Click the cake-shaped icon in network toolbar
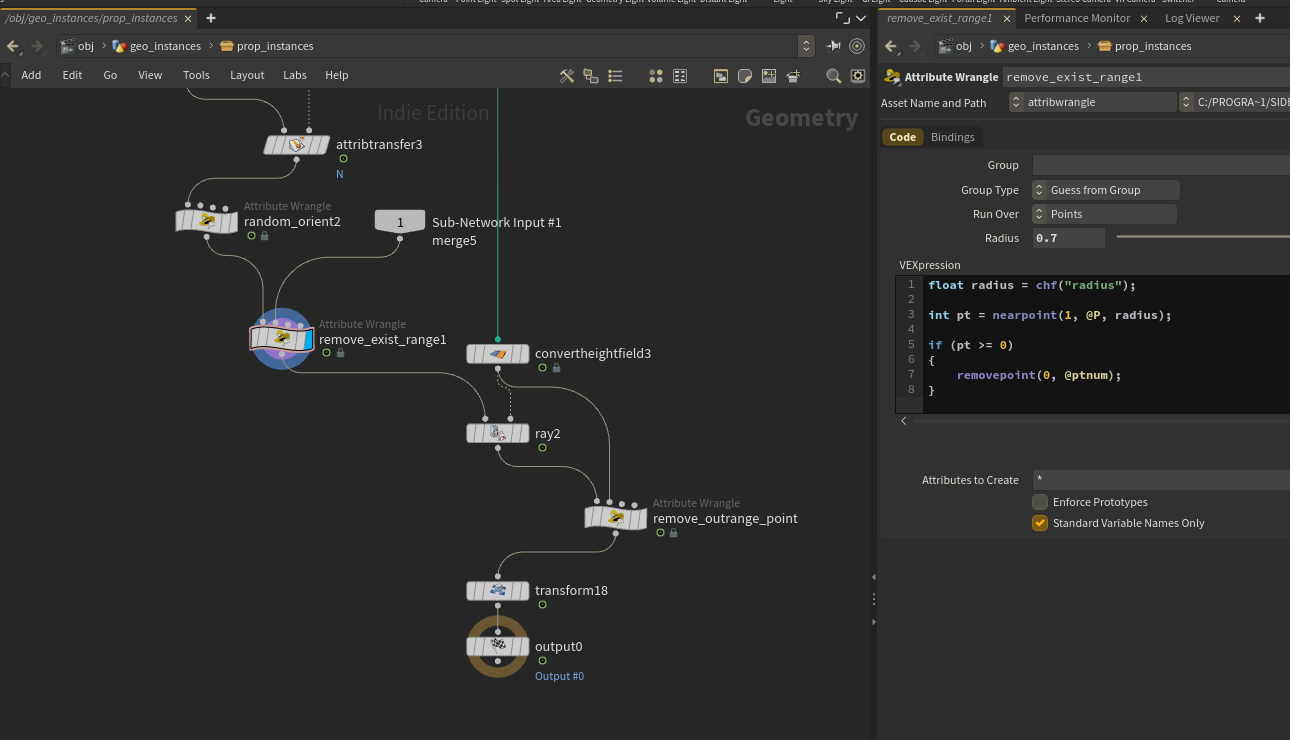 click(793, 75)
